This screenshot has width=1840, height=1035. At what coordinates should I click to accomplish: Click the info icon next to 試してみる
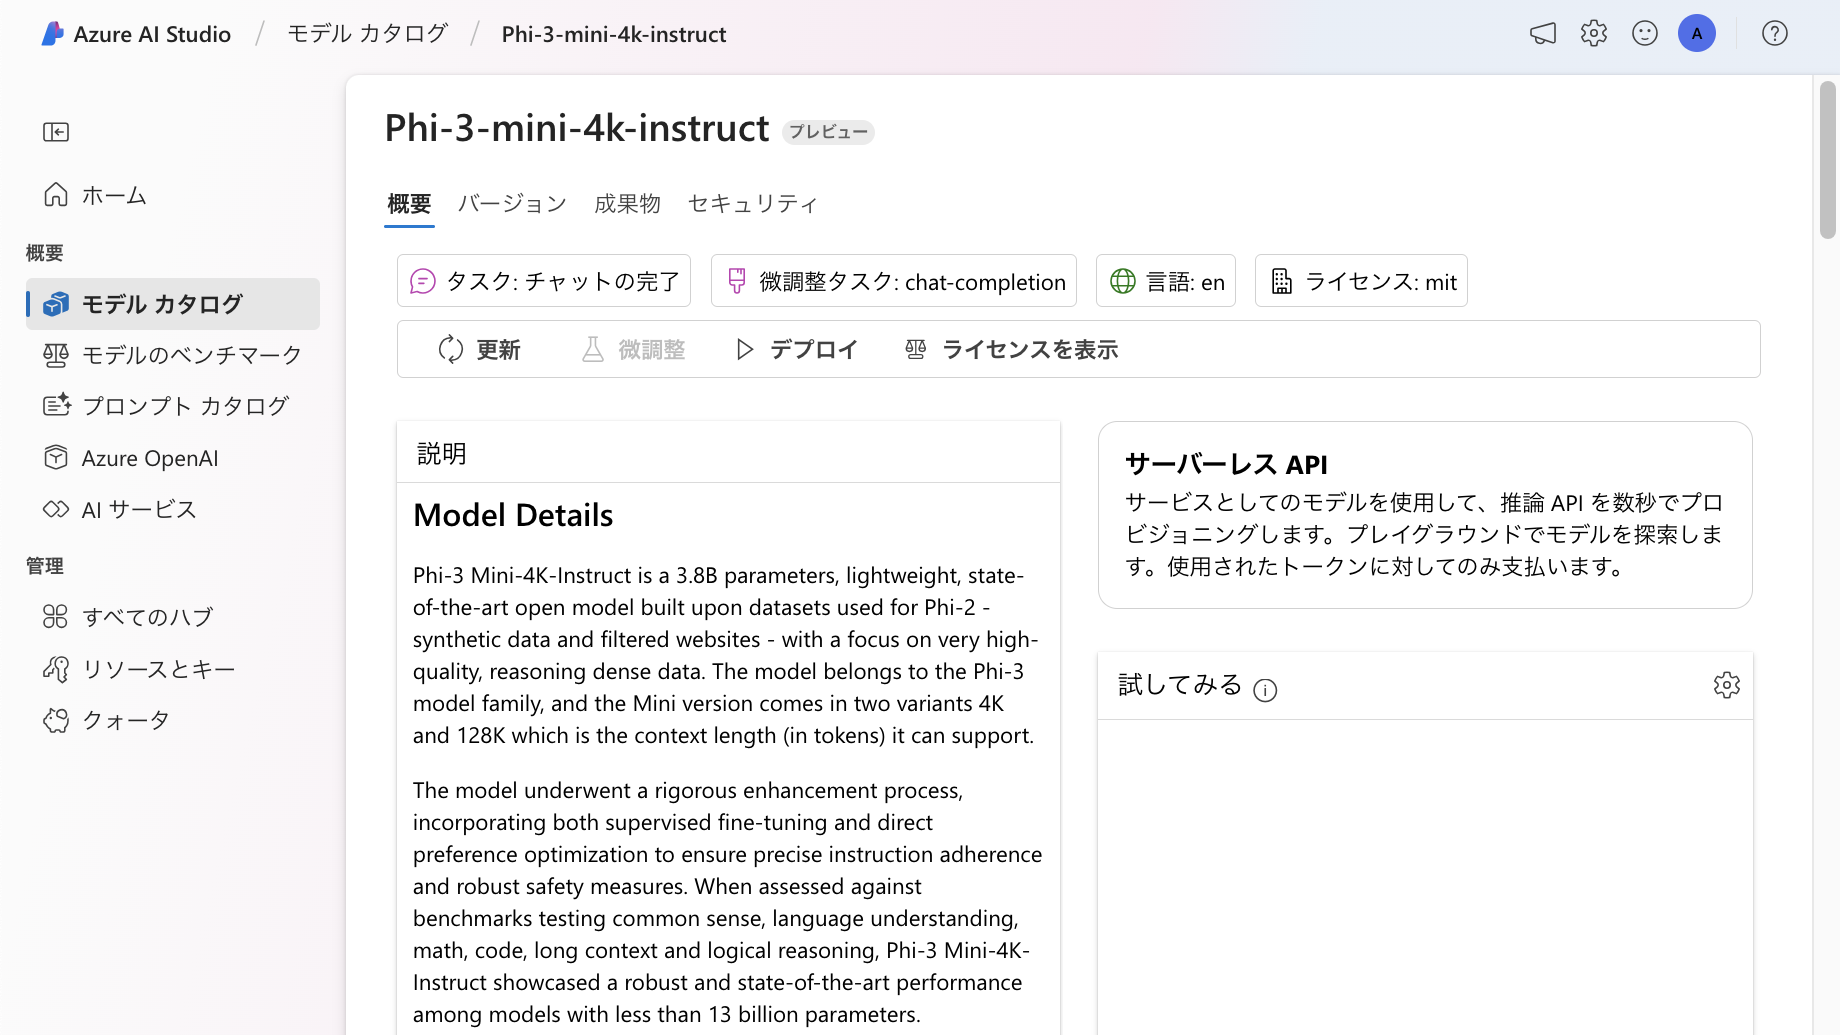(1265, 690)
